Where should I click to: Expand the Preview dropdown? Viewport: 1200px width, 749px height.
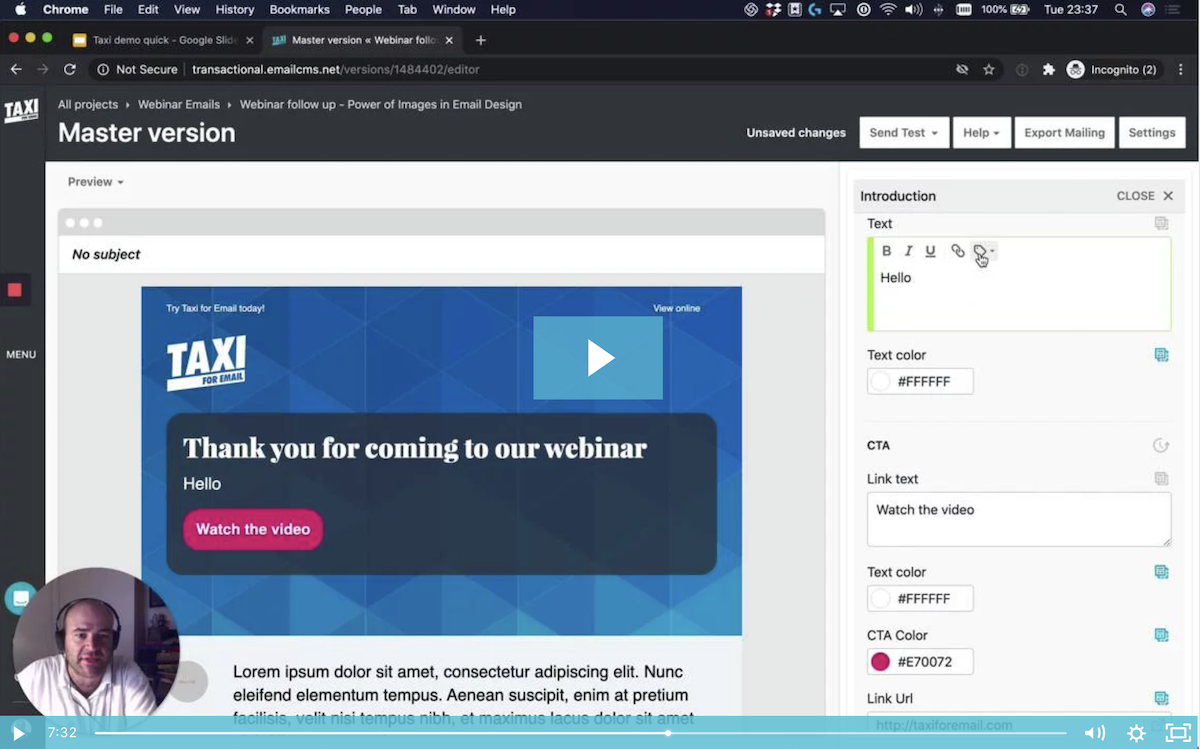click(96, 182)
